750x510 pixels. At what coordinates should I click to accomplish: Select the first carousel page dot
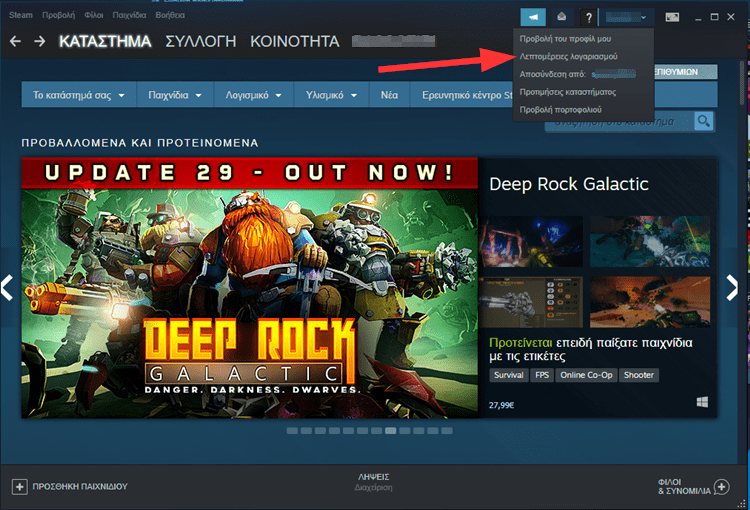coord(292,431)
